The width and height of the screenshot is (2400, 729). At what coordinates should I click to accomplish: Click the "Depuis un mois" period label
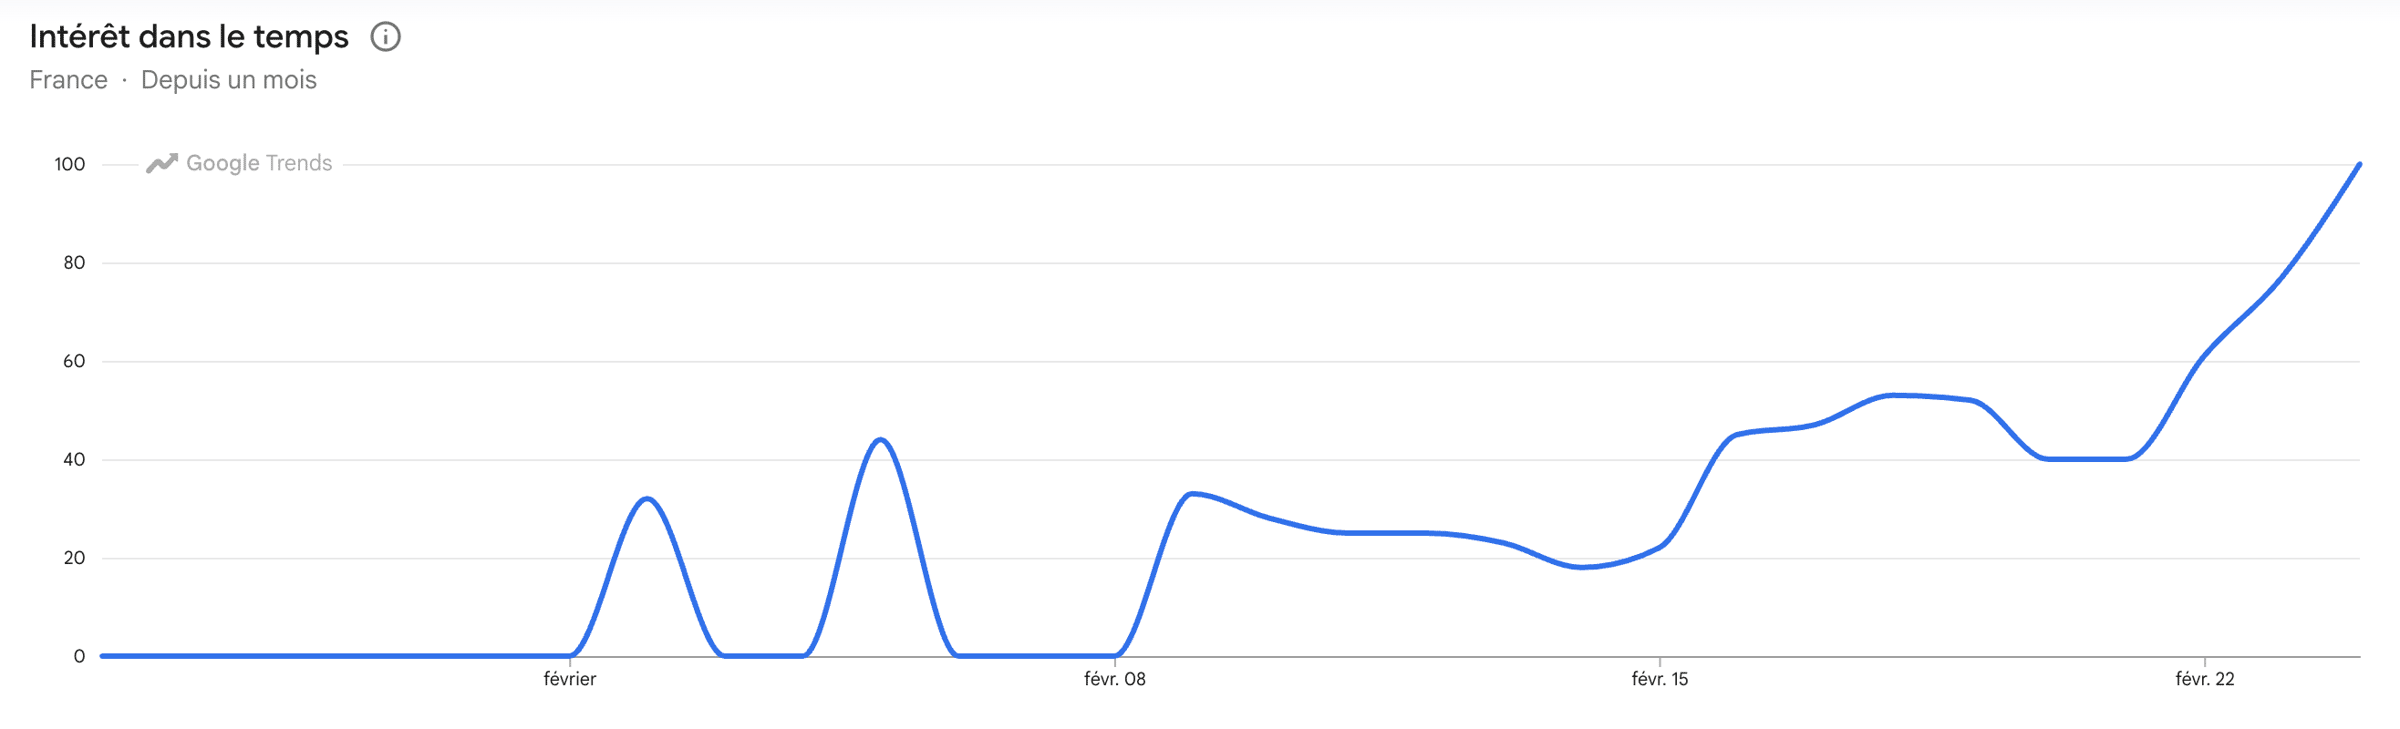(x=229, y=80)
